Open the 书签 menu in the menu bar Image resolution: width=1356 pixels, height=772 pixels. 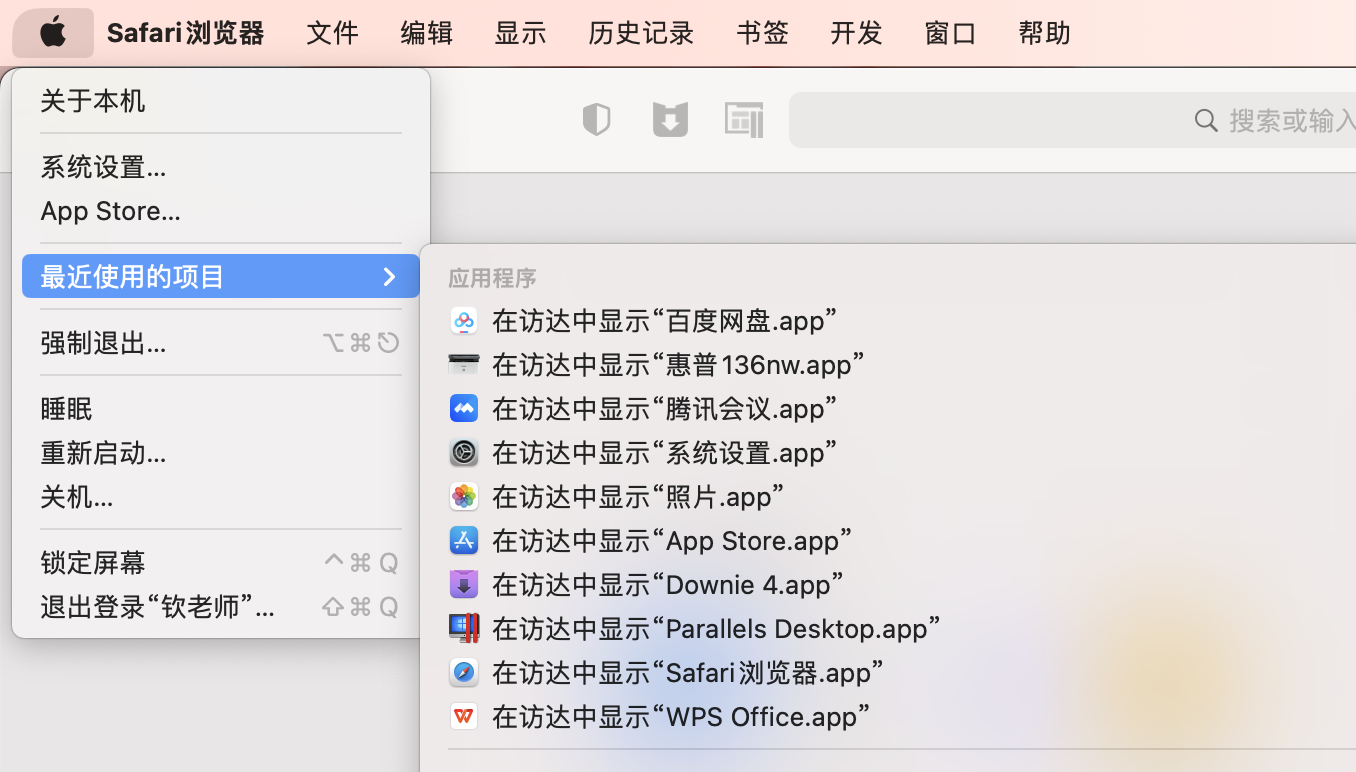762,32
